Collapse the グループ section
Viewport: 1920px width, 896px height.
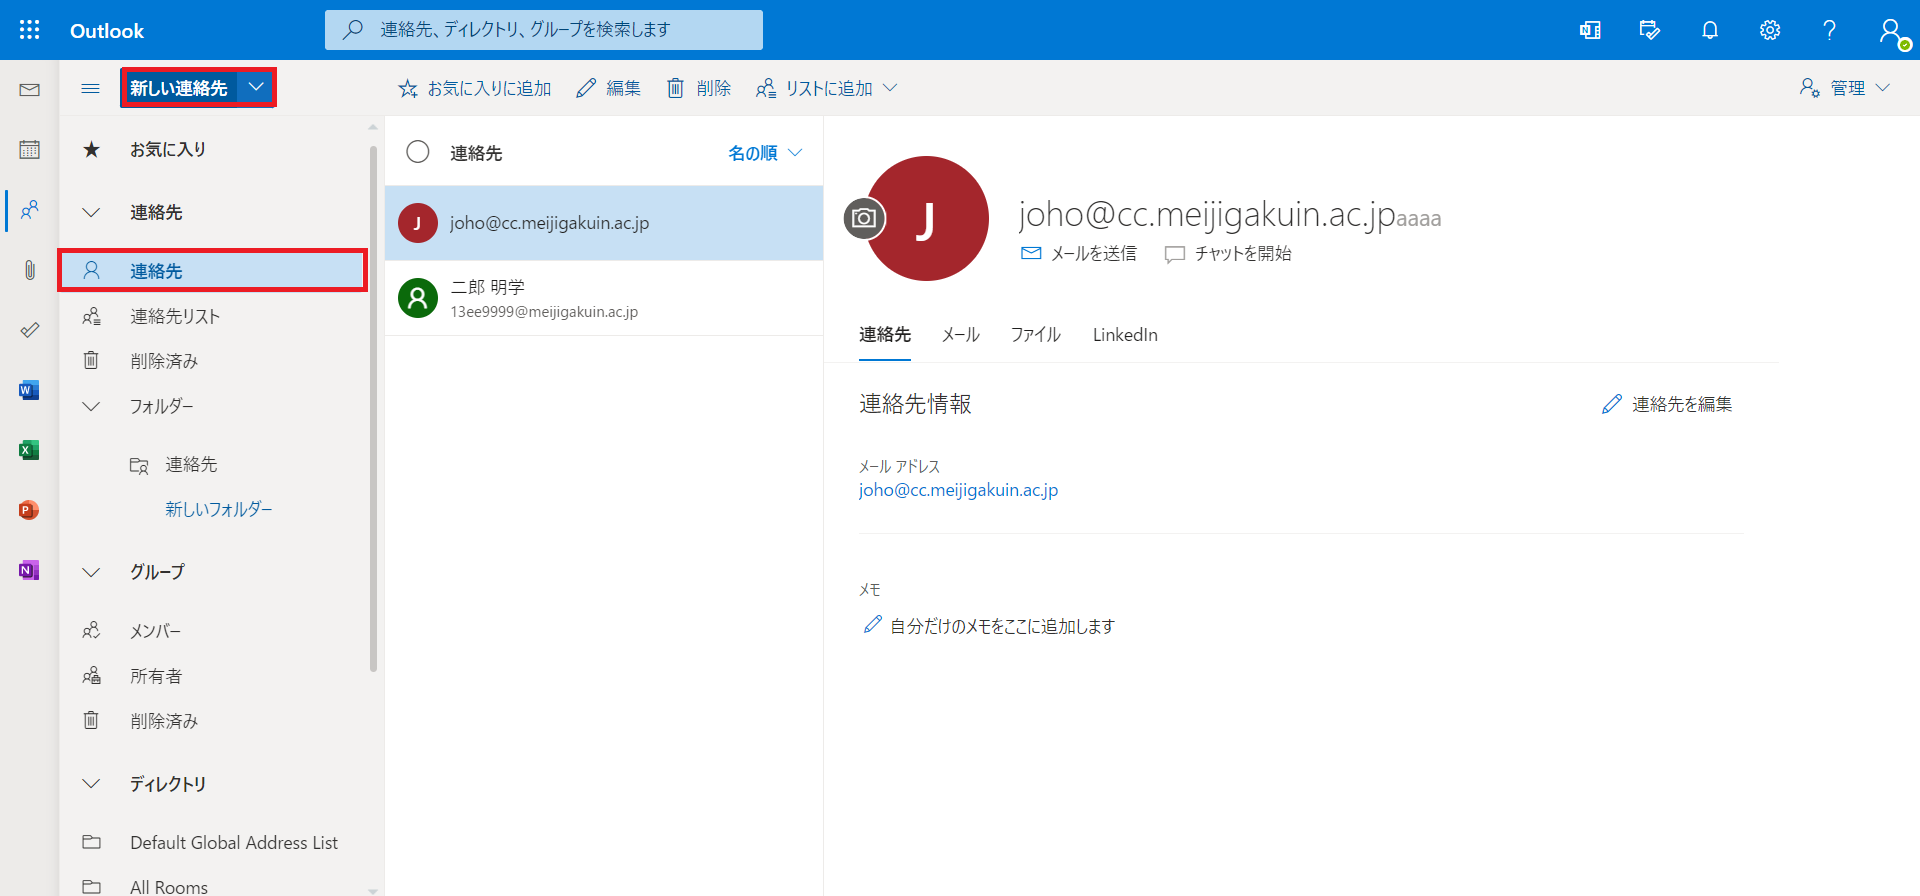[x=91, y=572]
